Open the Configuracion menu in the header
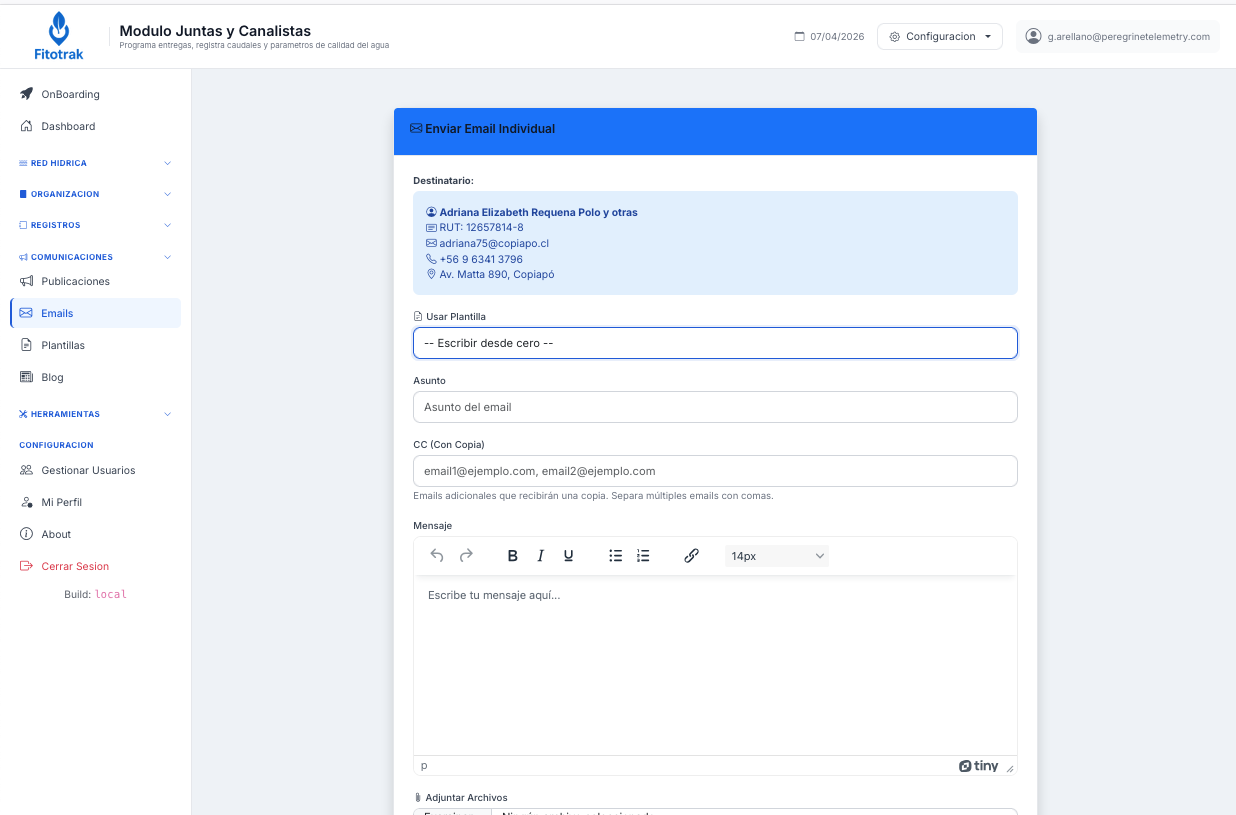The width and height of the screenshot is (1236, 815). click(939, 35)
